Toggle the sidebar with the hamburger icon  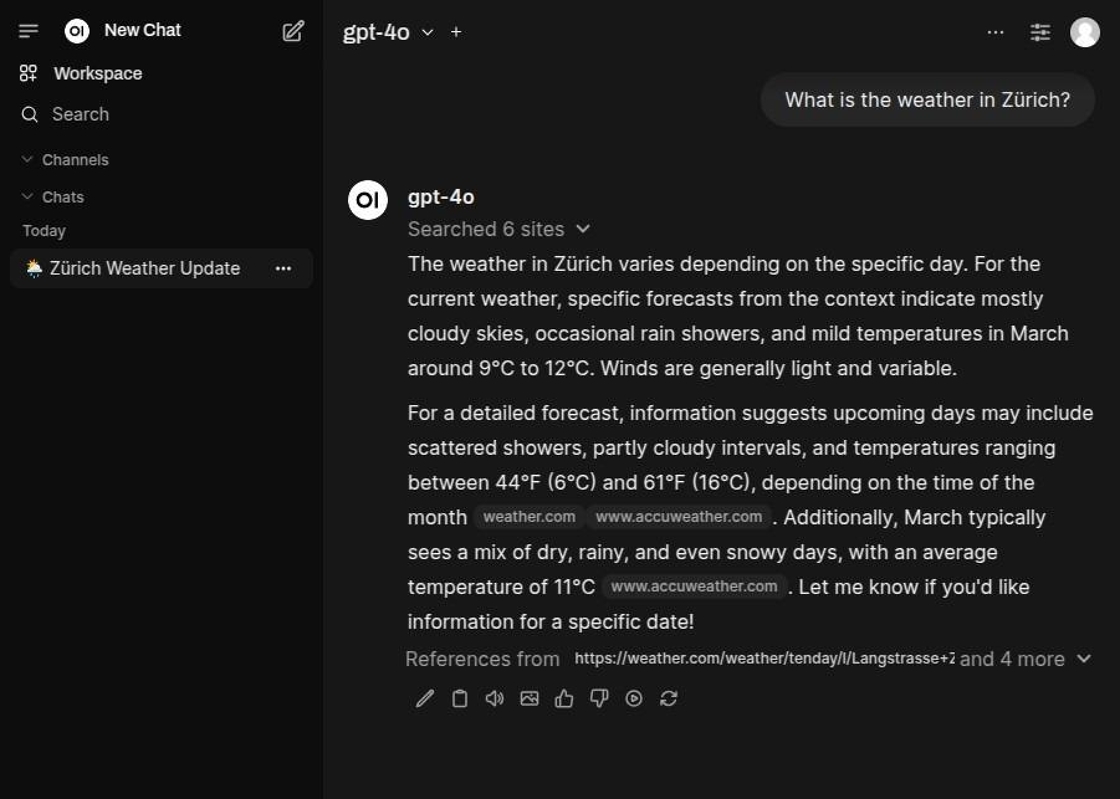click(x=29, y=31)
